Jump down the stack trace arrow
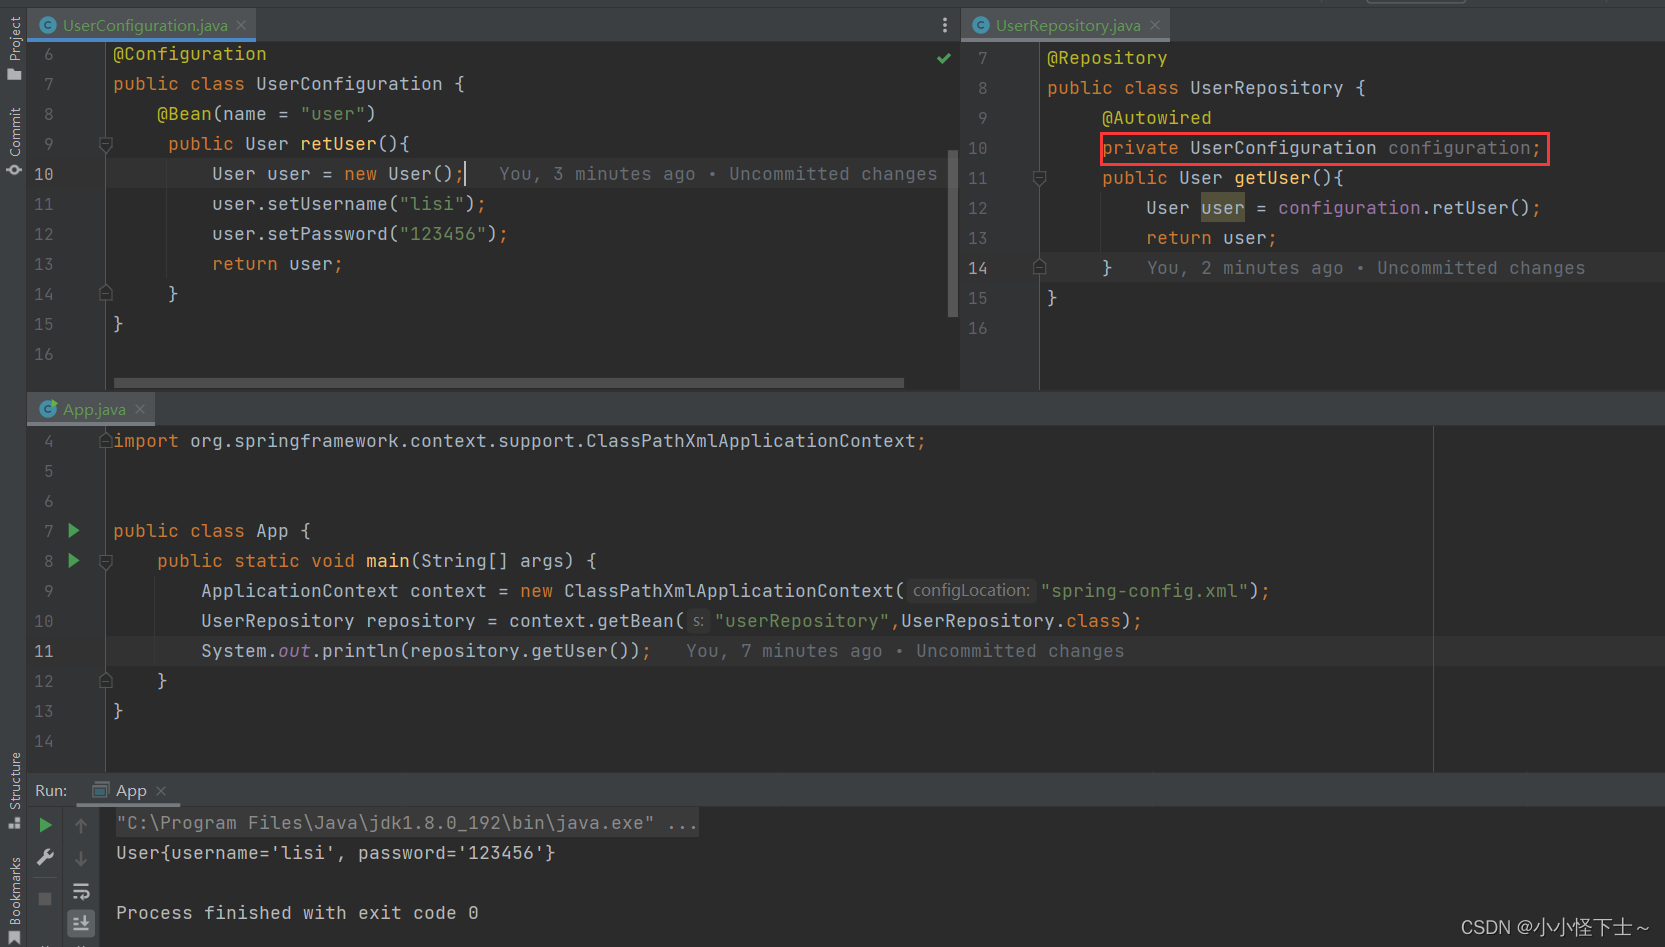 [x=81, y=858]
